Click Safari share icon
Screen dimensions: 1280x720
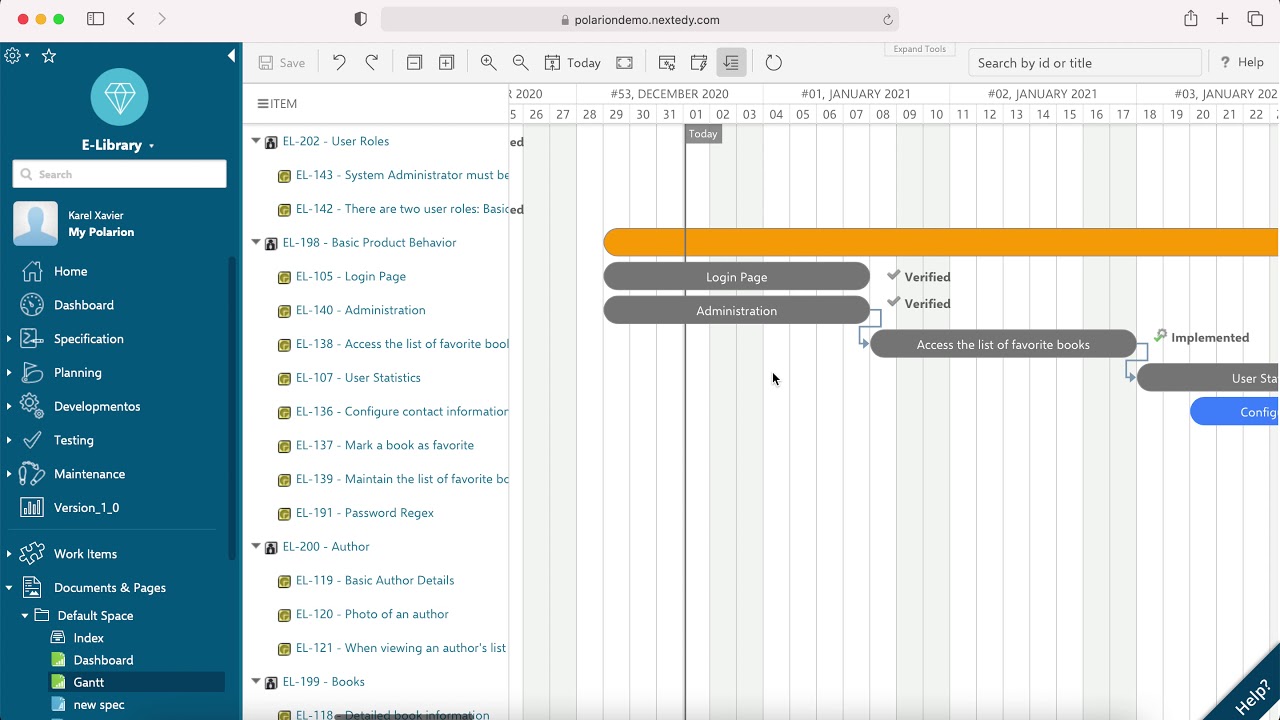point(1190,19)
